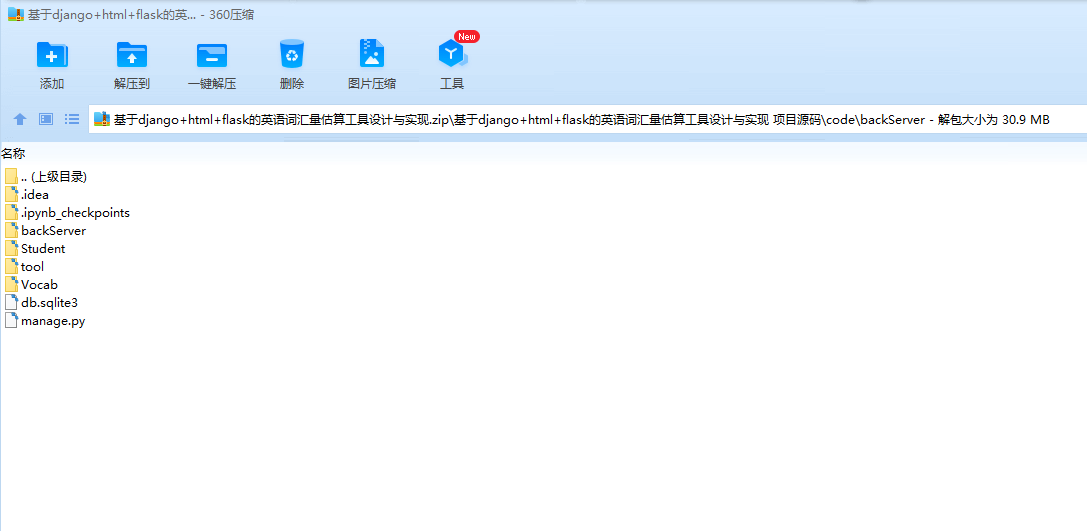Select the manage.py file icon

coord(11,320)
